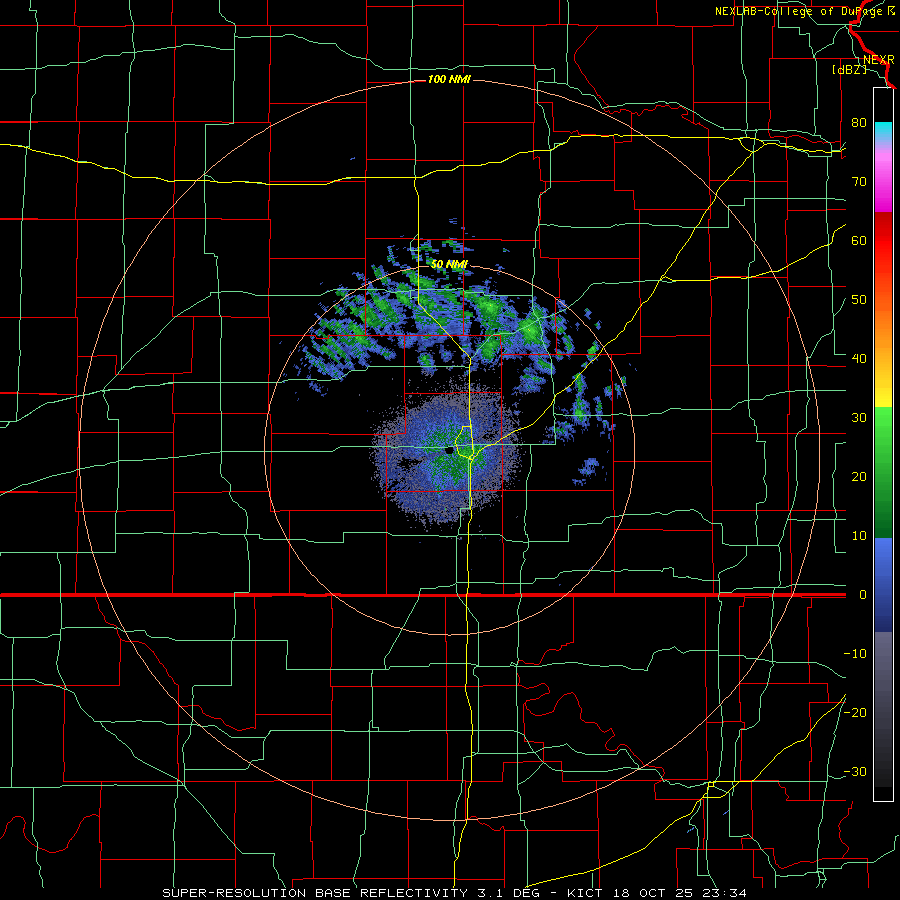900x900 pixels.
Task: Click the 30 value on the dBZ scale
Action: (x=859, y=417)
